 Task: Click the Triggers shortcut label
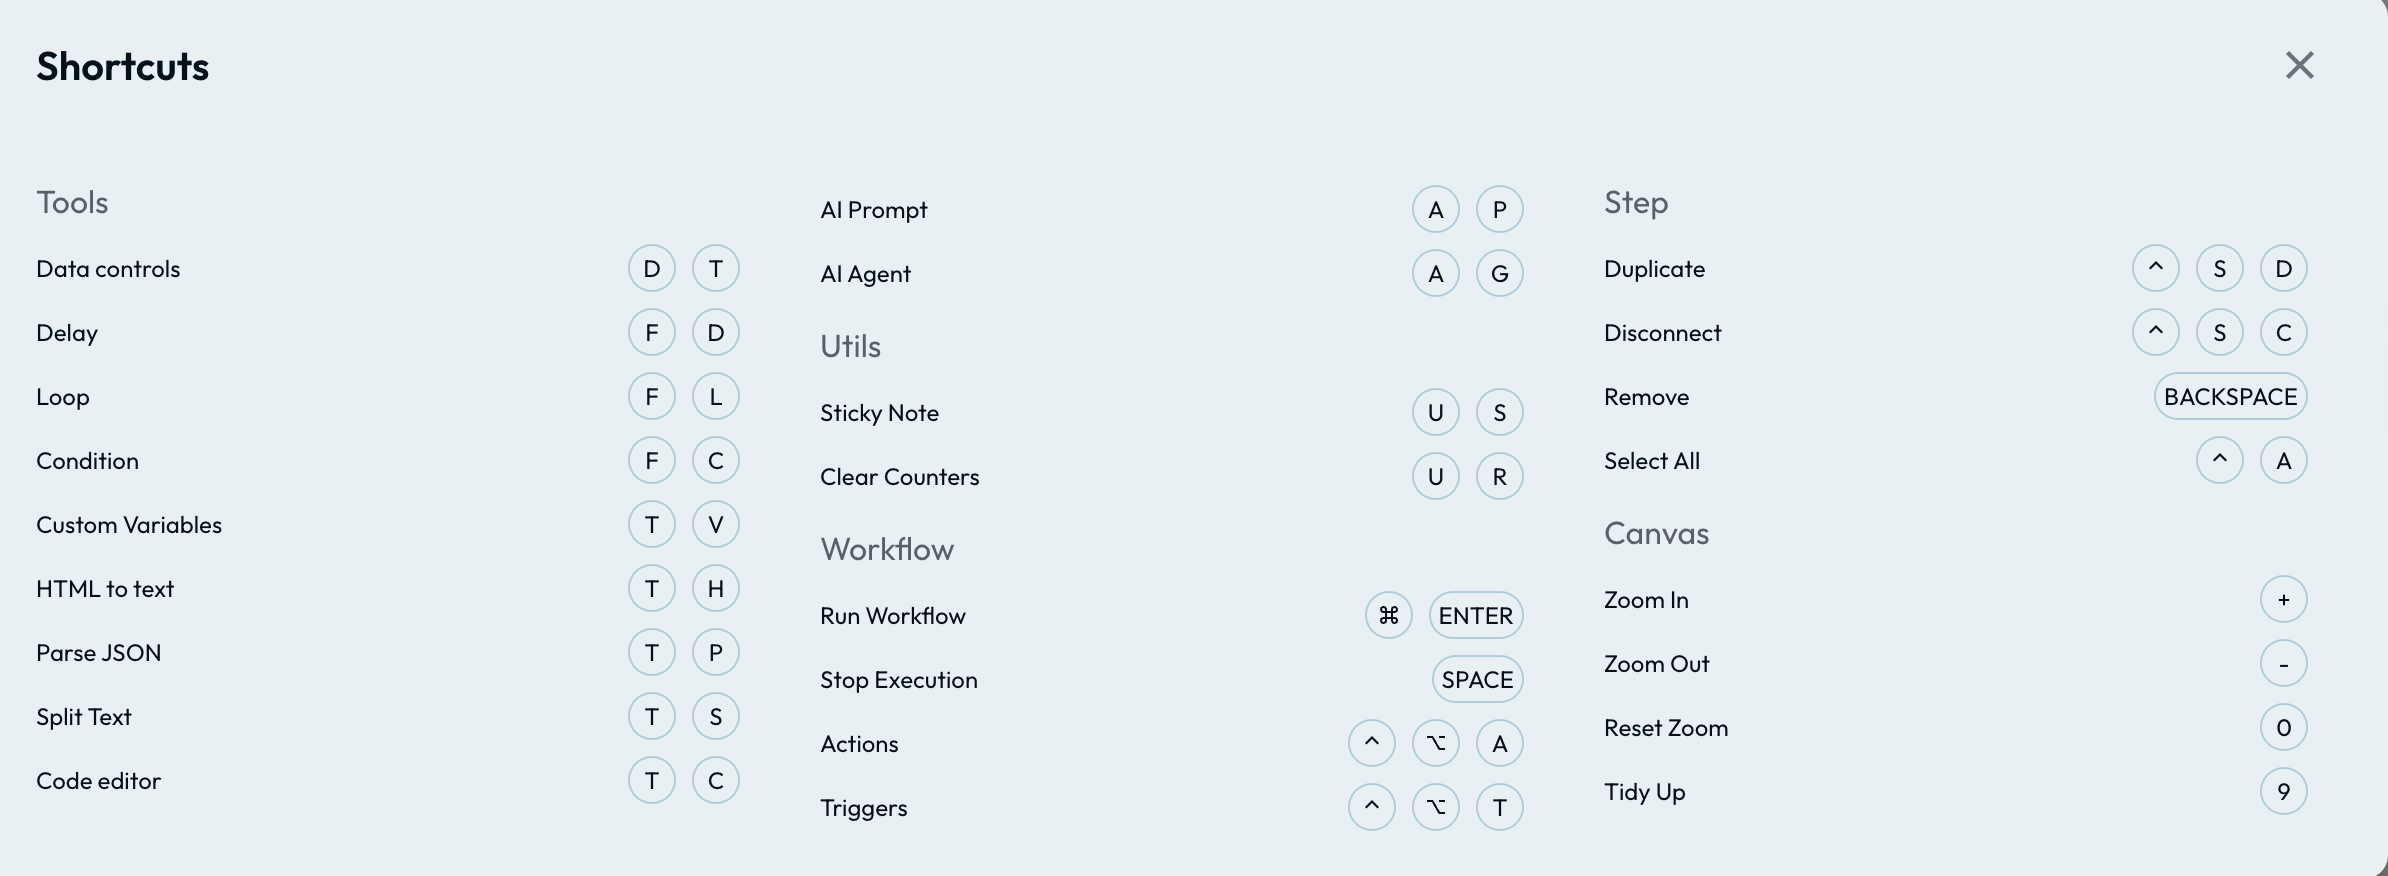tap(864, 808)
